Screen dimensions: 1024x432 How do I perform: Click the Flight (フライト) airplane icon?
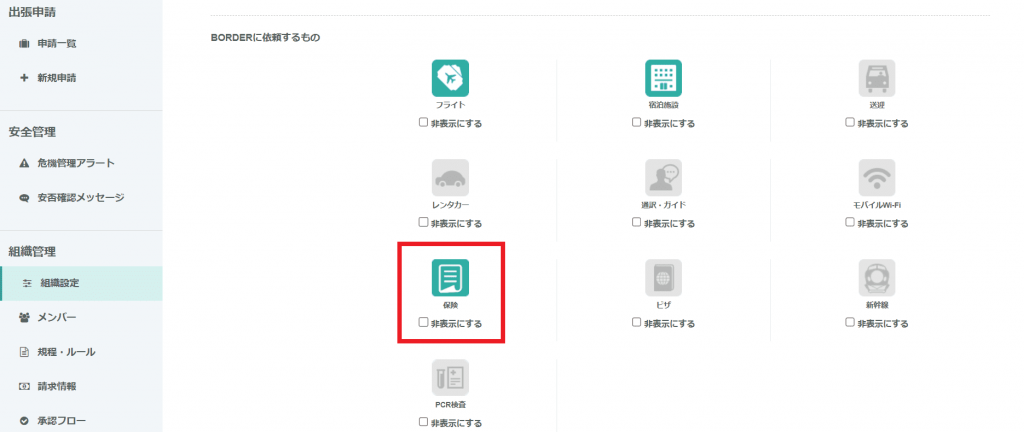450,78
